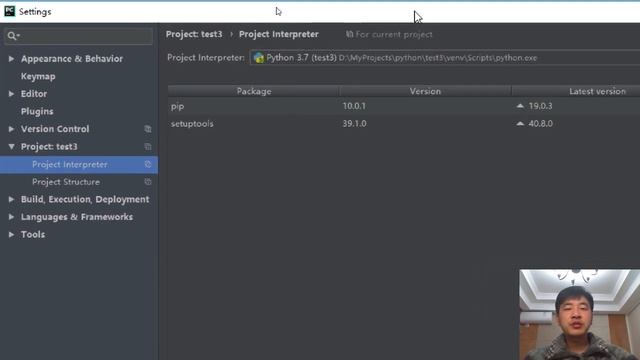Click pip latest version 19.0.3
The image size is (640, 360).
tap(540, 106)
